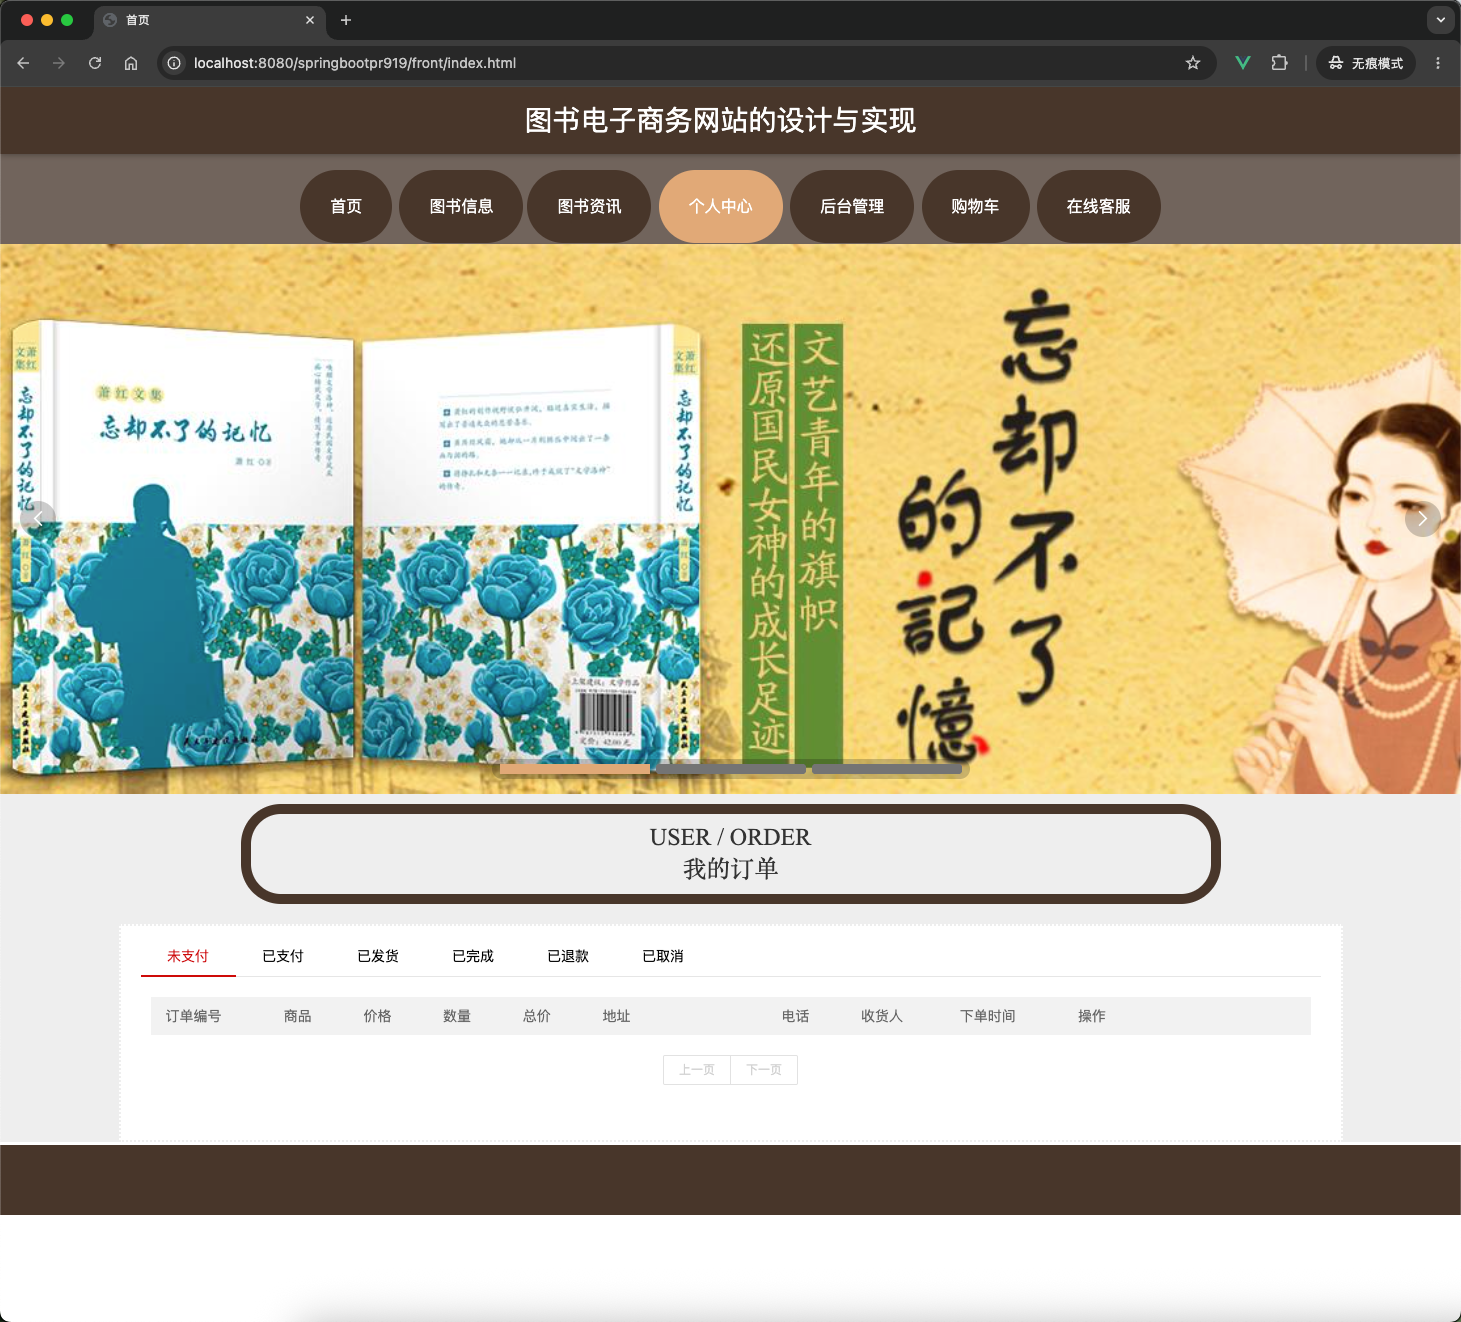
Task: Open the browser home page icon
Action: [131, 63]
